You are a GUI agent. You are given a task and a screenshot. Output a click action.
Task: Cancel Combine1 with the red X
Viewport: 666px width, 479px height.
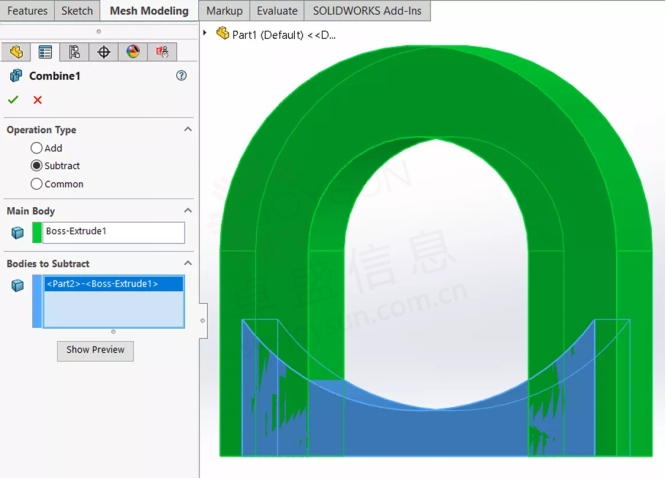37,100
